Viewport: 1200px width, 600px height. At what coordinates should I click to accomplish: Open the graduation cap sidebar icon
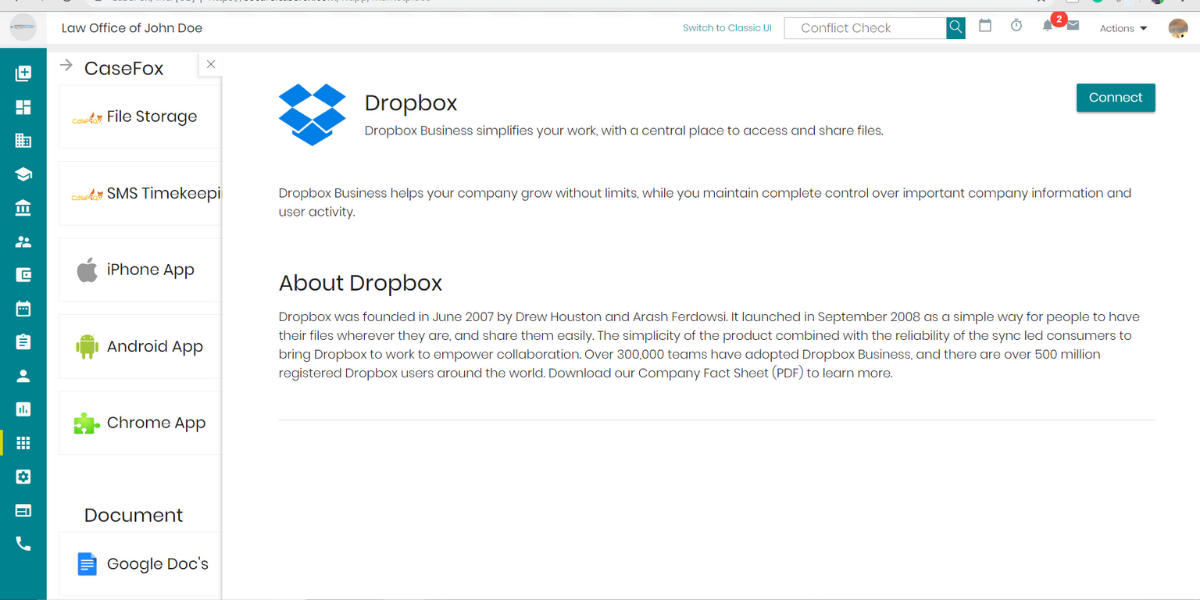tap(23, 174)
